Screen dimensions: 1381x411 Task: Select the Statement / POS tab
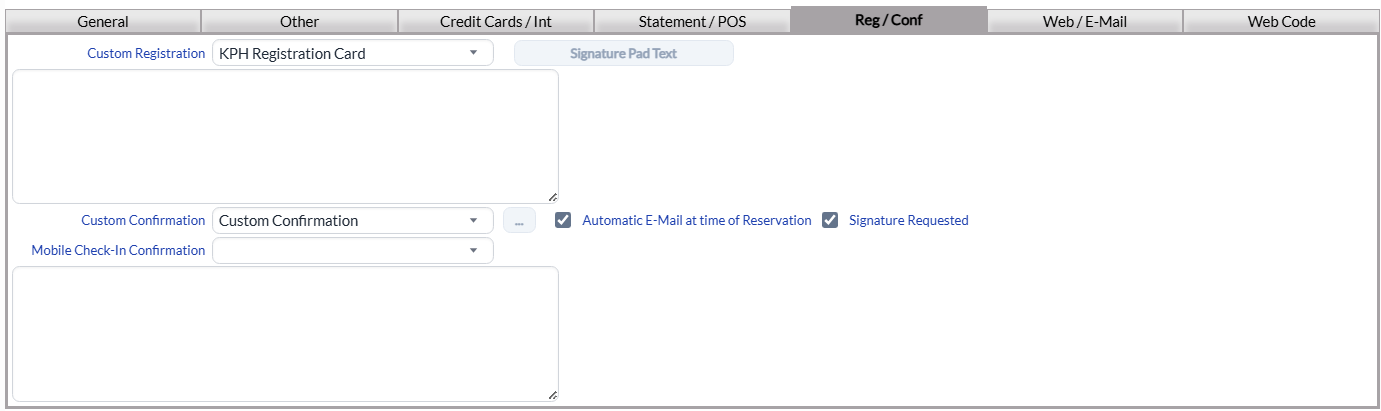point(692,21)
